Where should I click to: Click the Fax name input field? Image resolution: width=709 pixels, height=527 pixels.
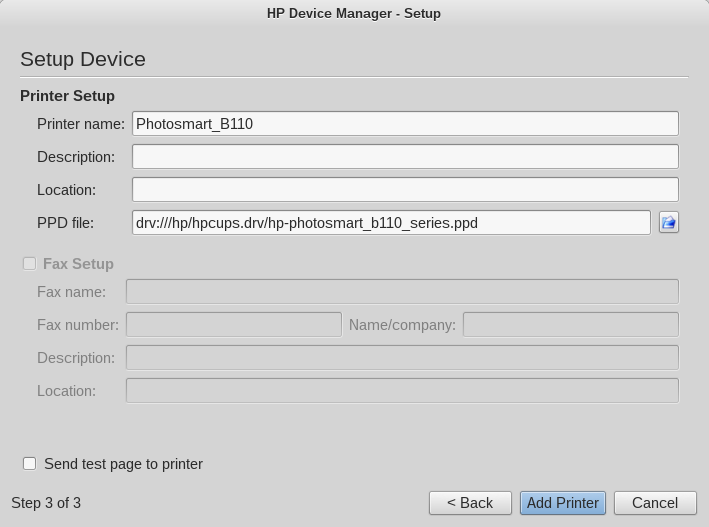click(402, 292)
